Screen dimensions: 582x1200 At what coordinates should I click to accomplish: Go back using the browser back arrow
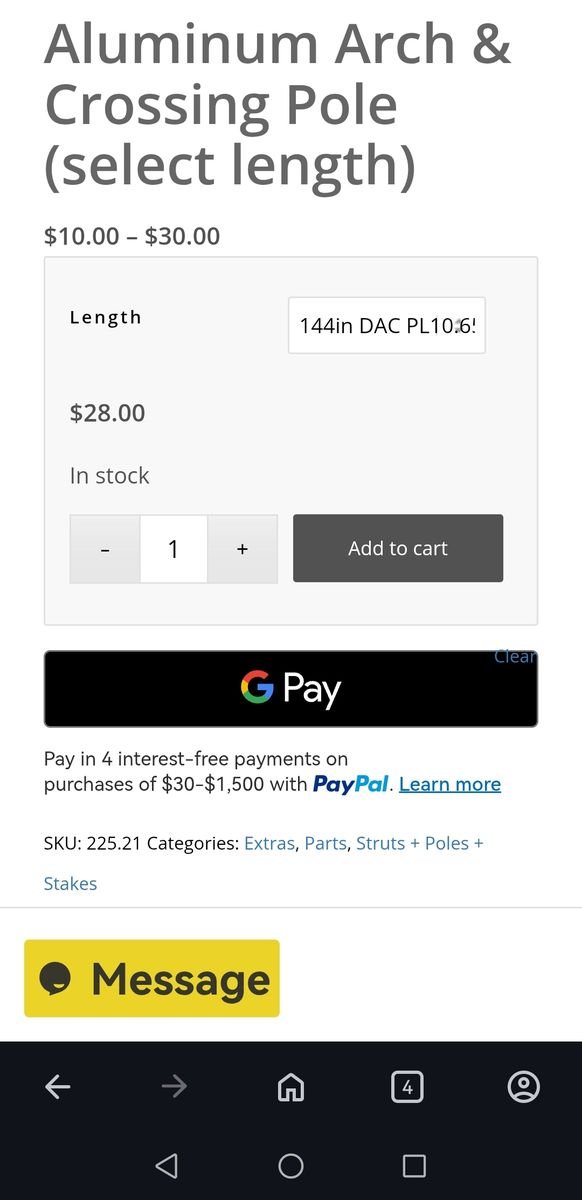58,1087
